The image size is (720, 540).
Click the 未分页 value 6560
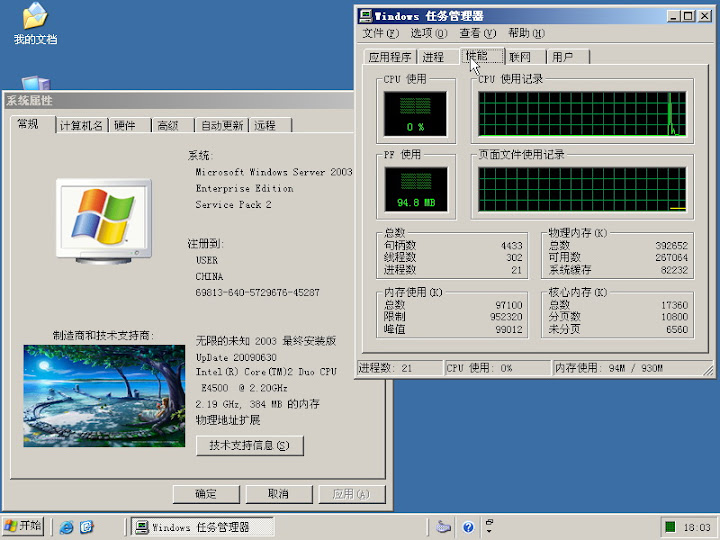(677, 329)
